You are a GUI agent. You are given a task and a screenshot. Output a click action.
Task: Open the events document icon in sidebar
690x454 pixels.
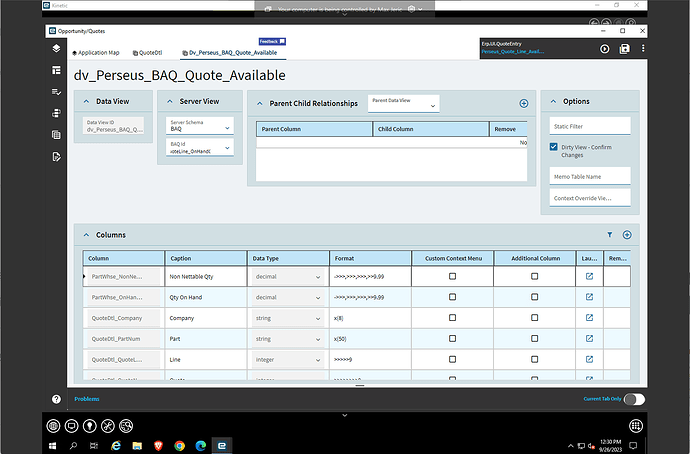click(x=56, y=157)
